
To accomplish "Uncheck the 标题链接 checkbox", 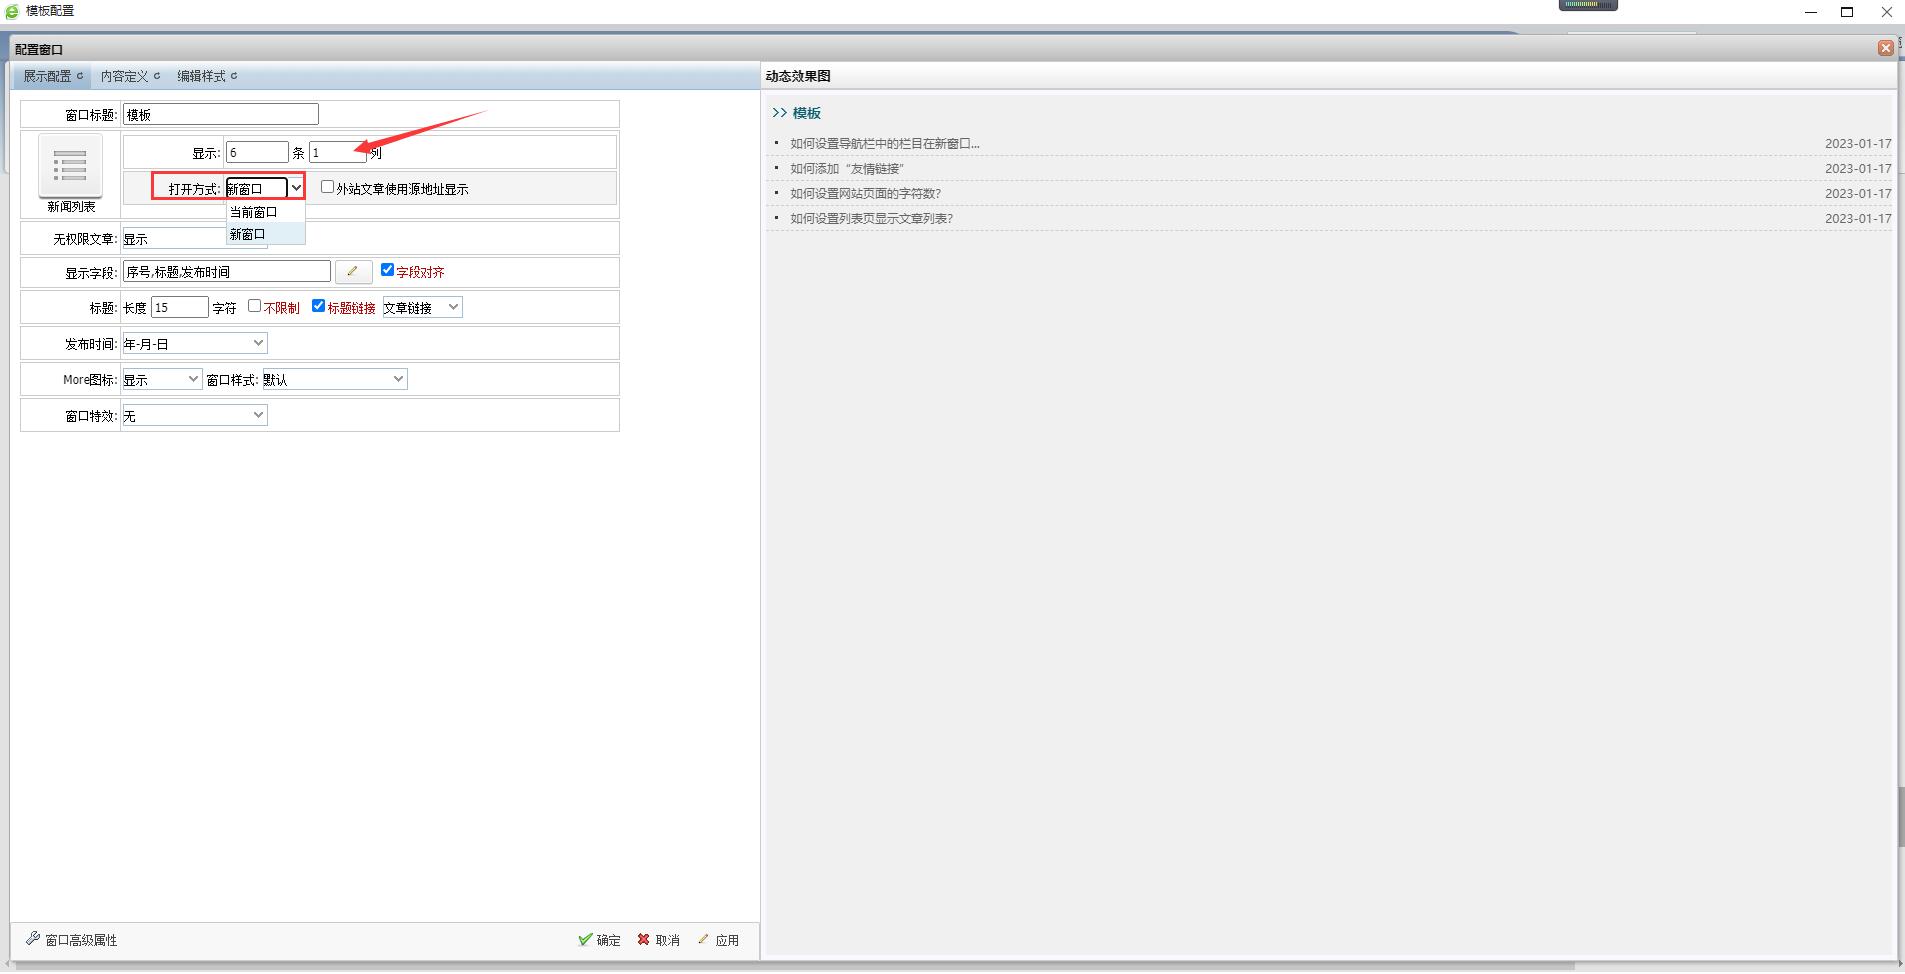I will coord(318,306).
